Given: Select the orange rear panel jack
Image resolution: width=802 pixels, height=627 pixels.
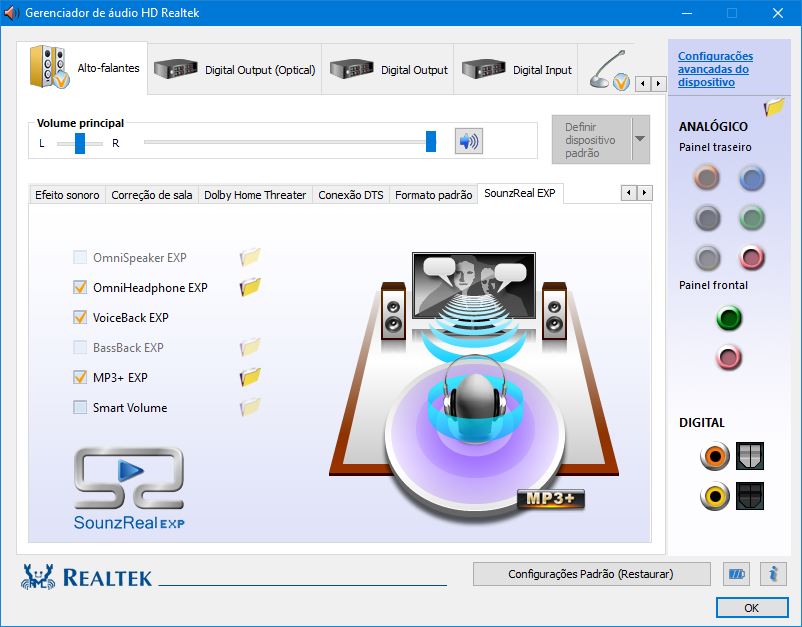Looking at the screenshot, I should [x=706, y=177].
